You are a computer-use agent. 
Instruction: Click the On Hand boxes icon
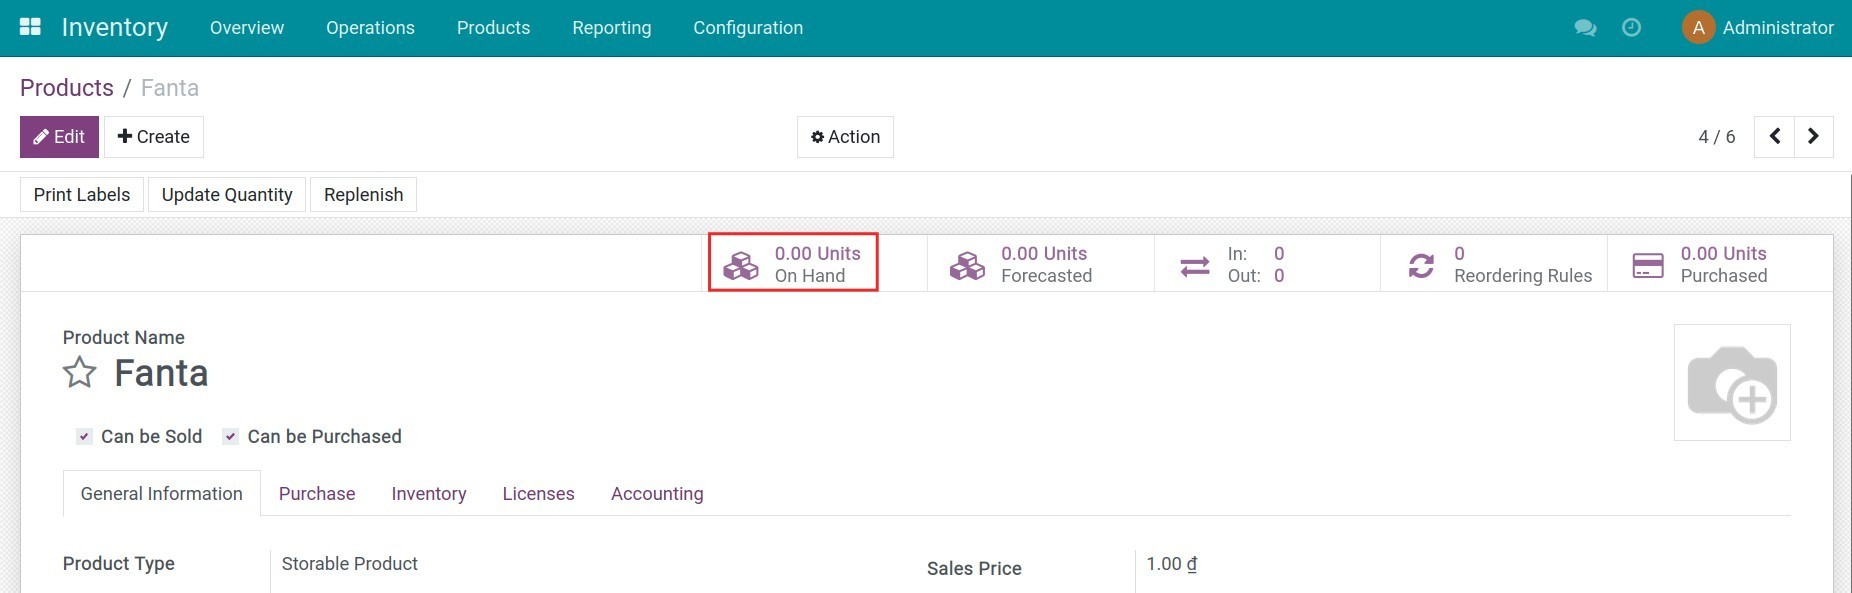[x=740, y=264]
